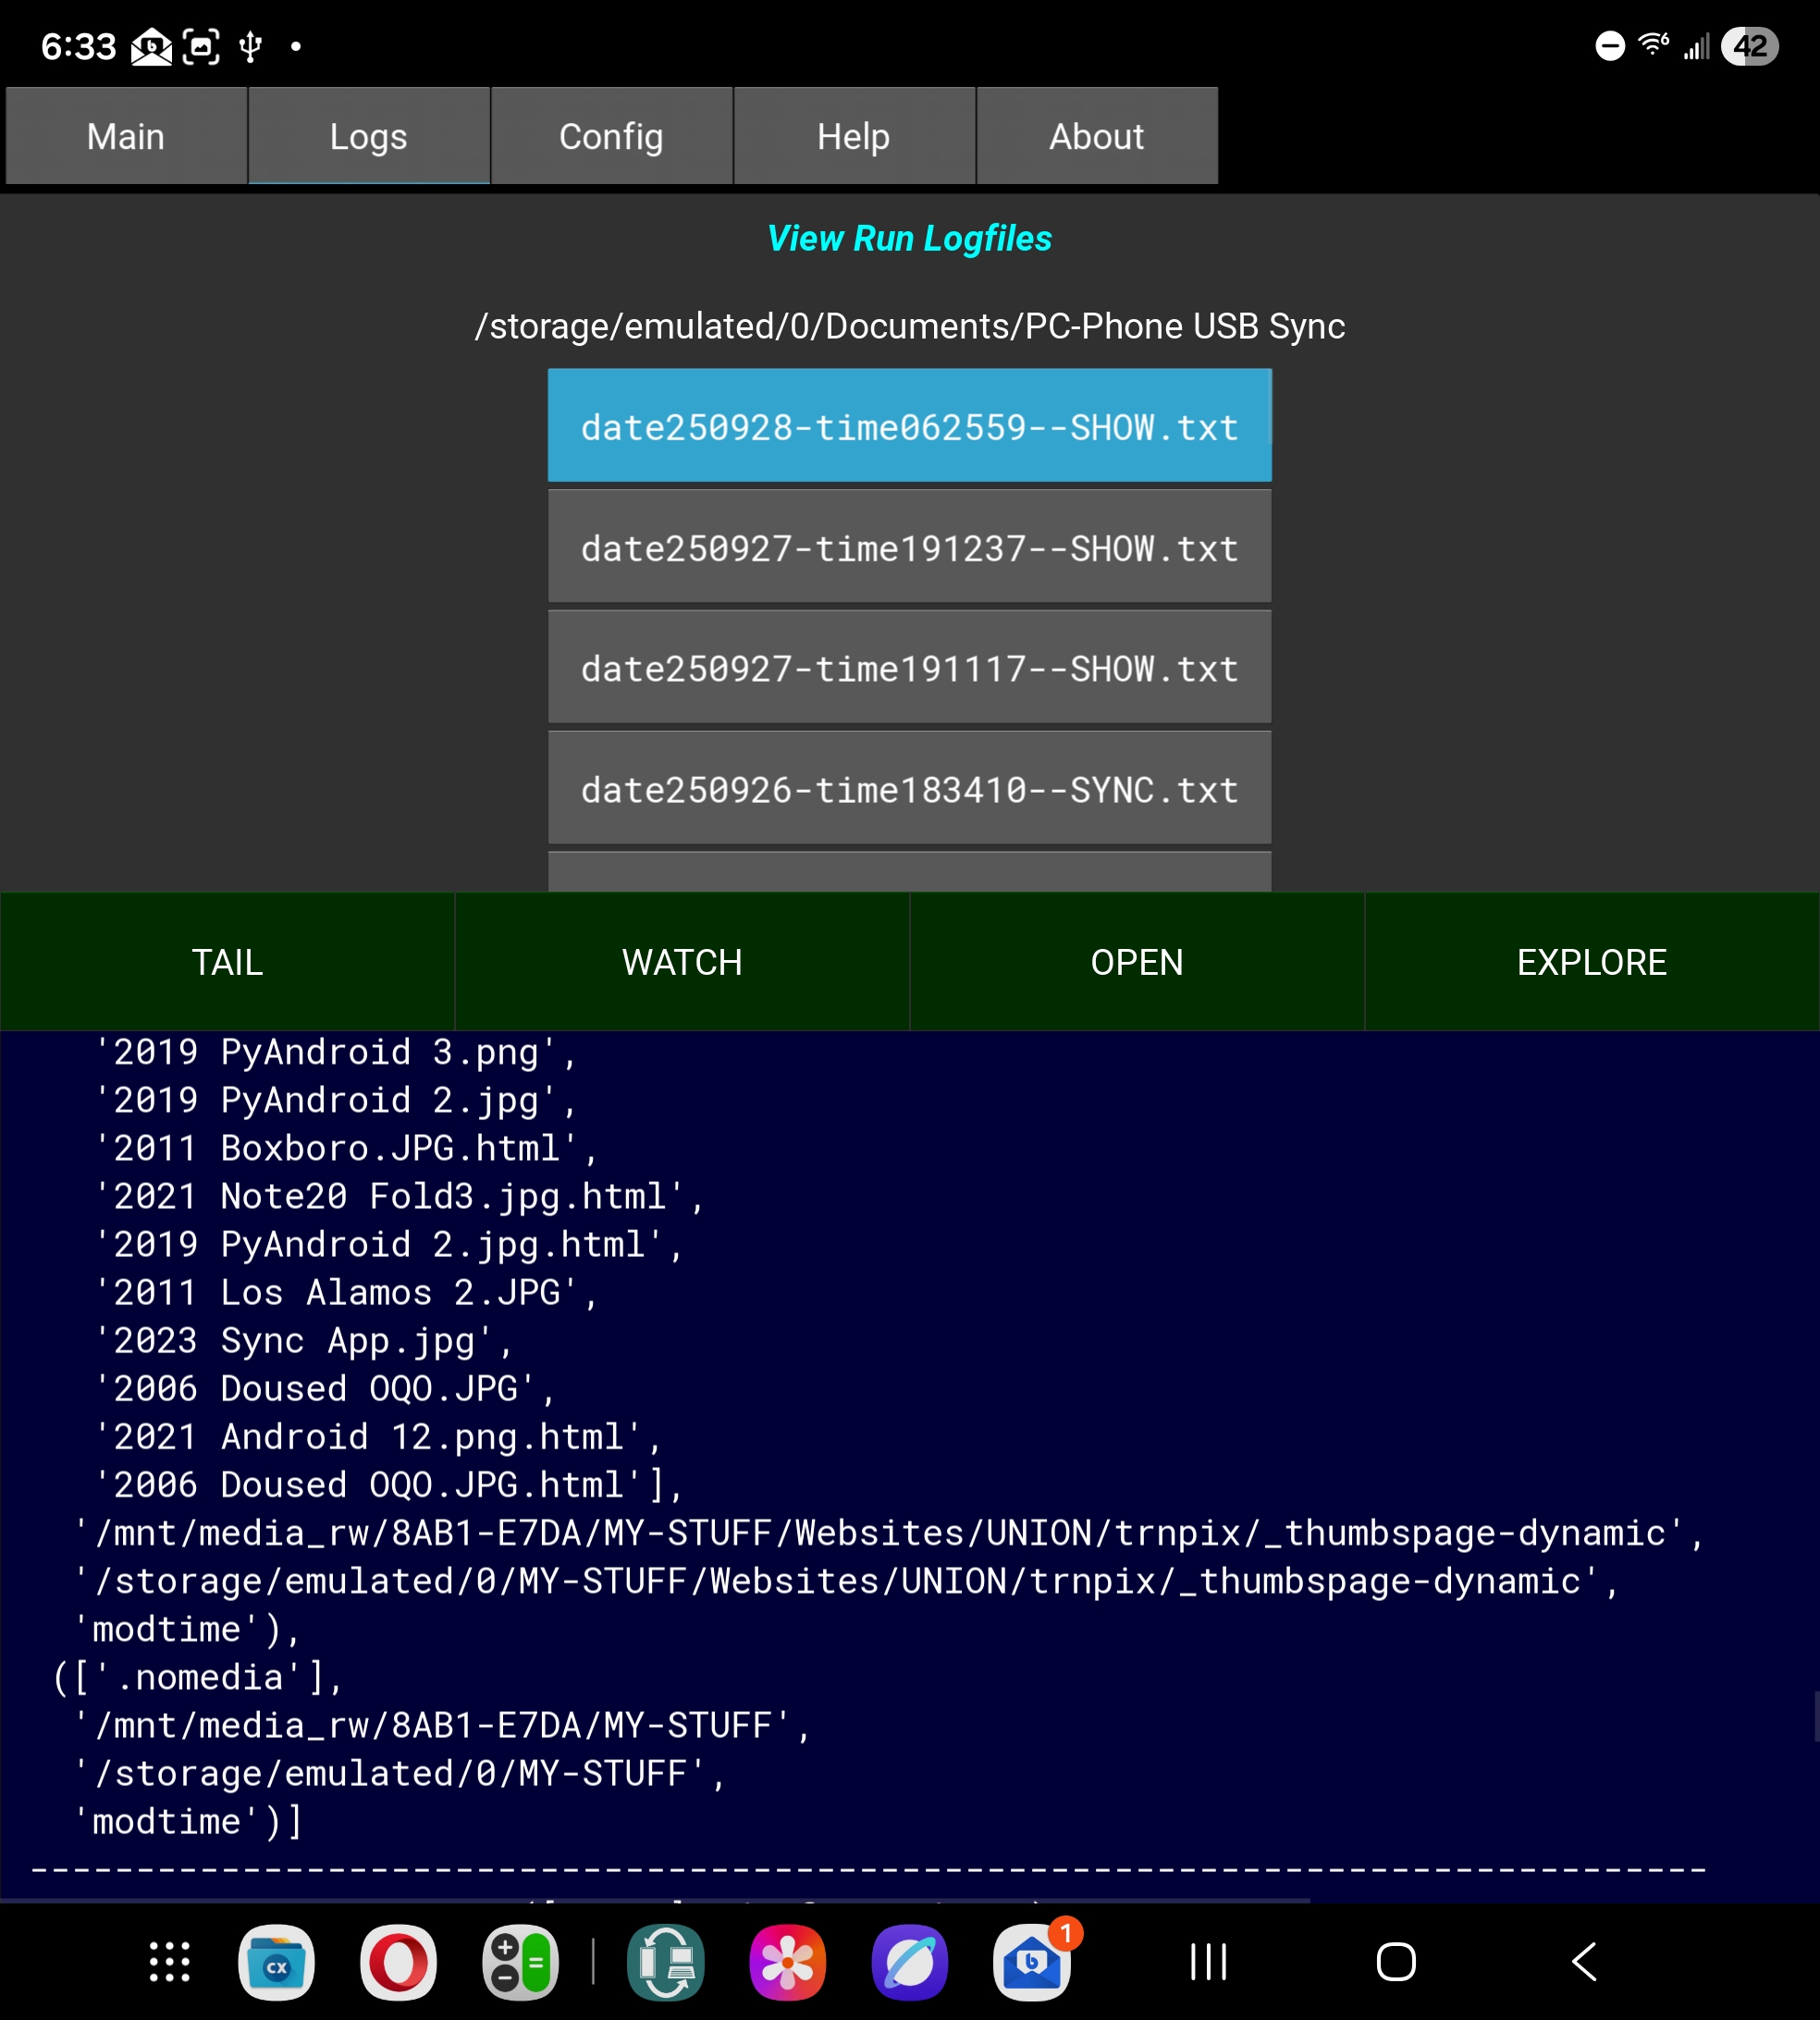Tap the recent apps navigation button
Image resolution: width=1820 pixels, height=2020 pixels.
click(x=1208, y=1961)
